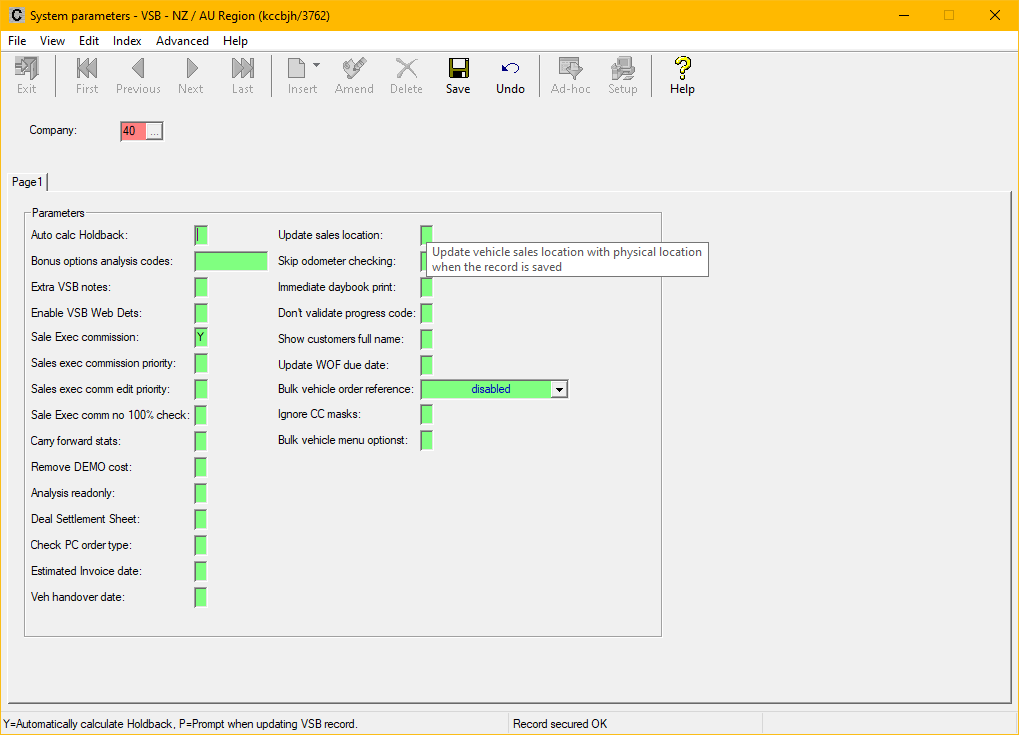The height and width of the screenshot is (735, 1019).
Task: Minimize the System parameters window
Action: [903, 15]
